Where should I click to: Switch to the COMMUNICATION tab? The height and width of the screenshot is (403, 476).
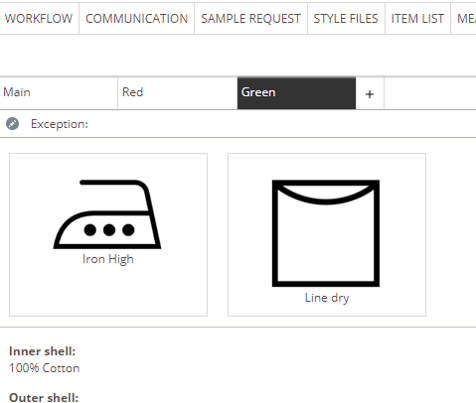(x=137, y=19)
